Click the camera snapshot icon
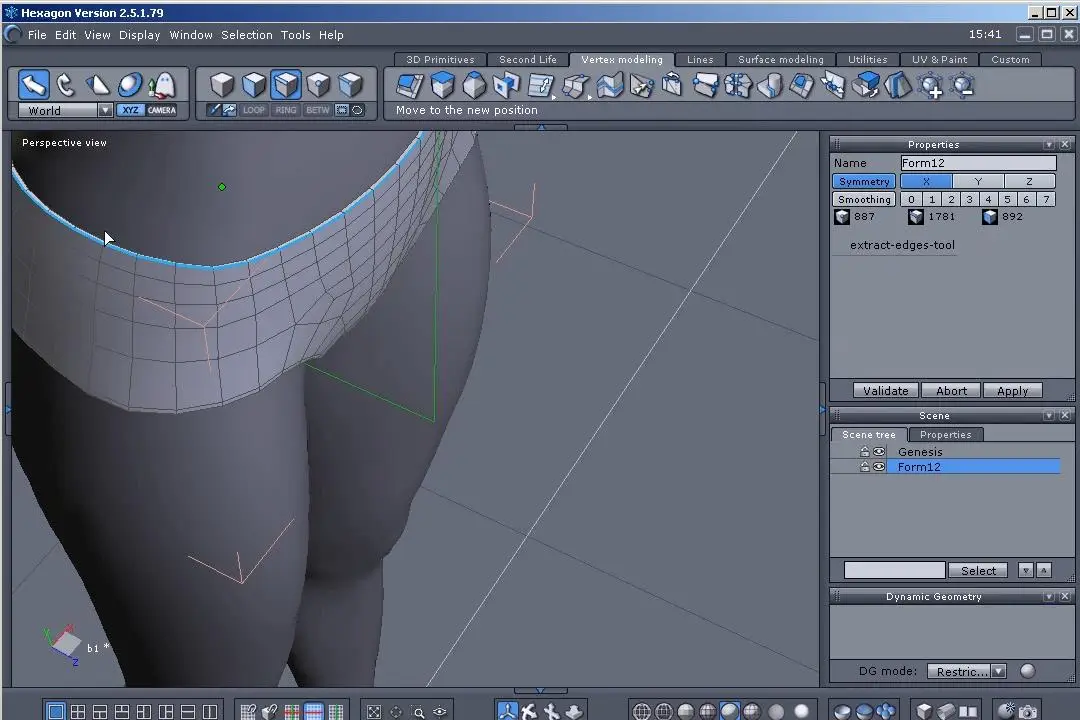Viewport: 1080px width, 720px height. 1028,711
